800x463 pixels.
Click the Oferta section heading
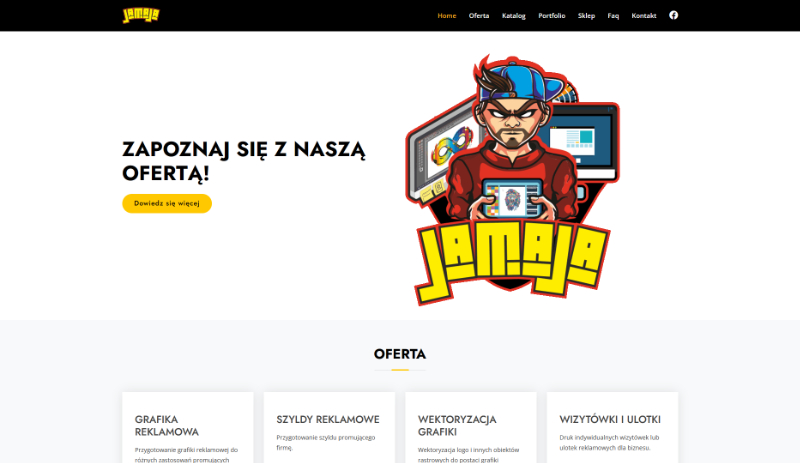399,354
